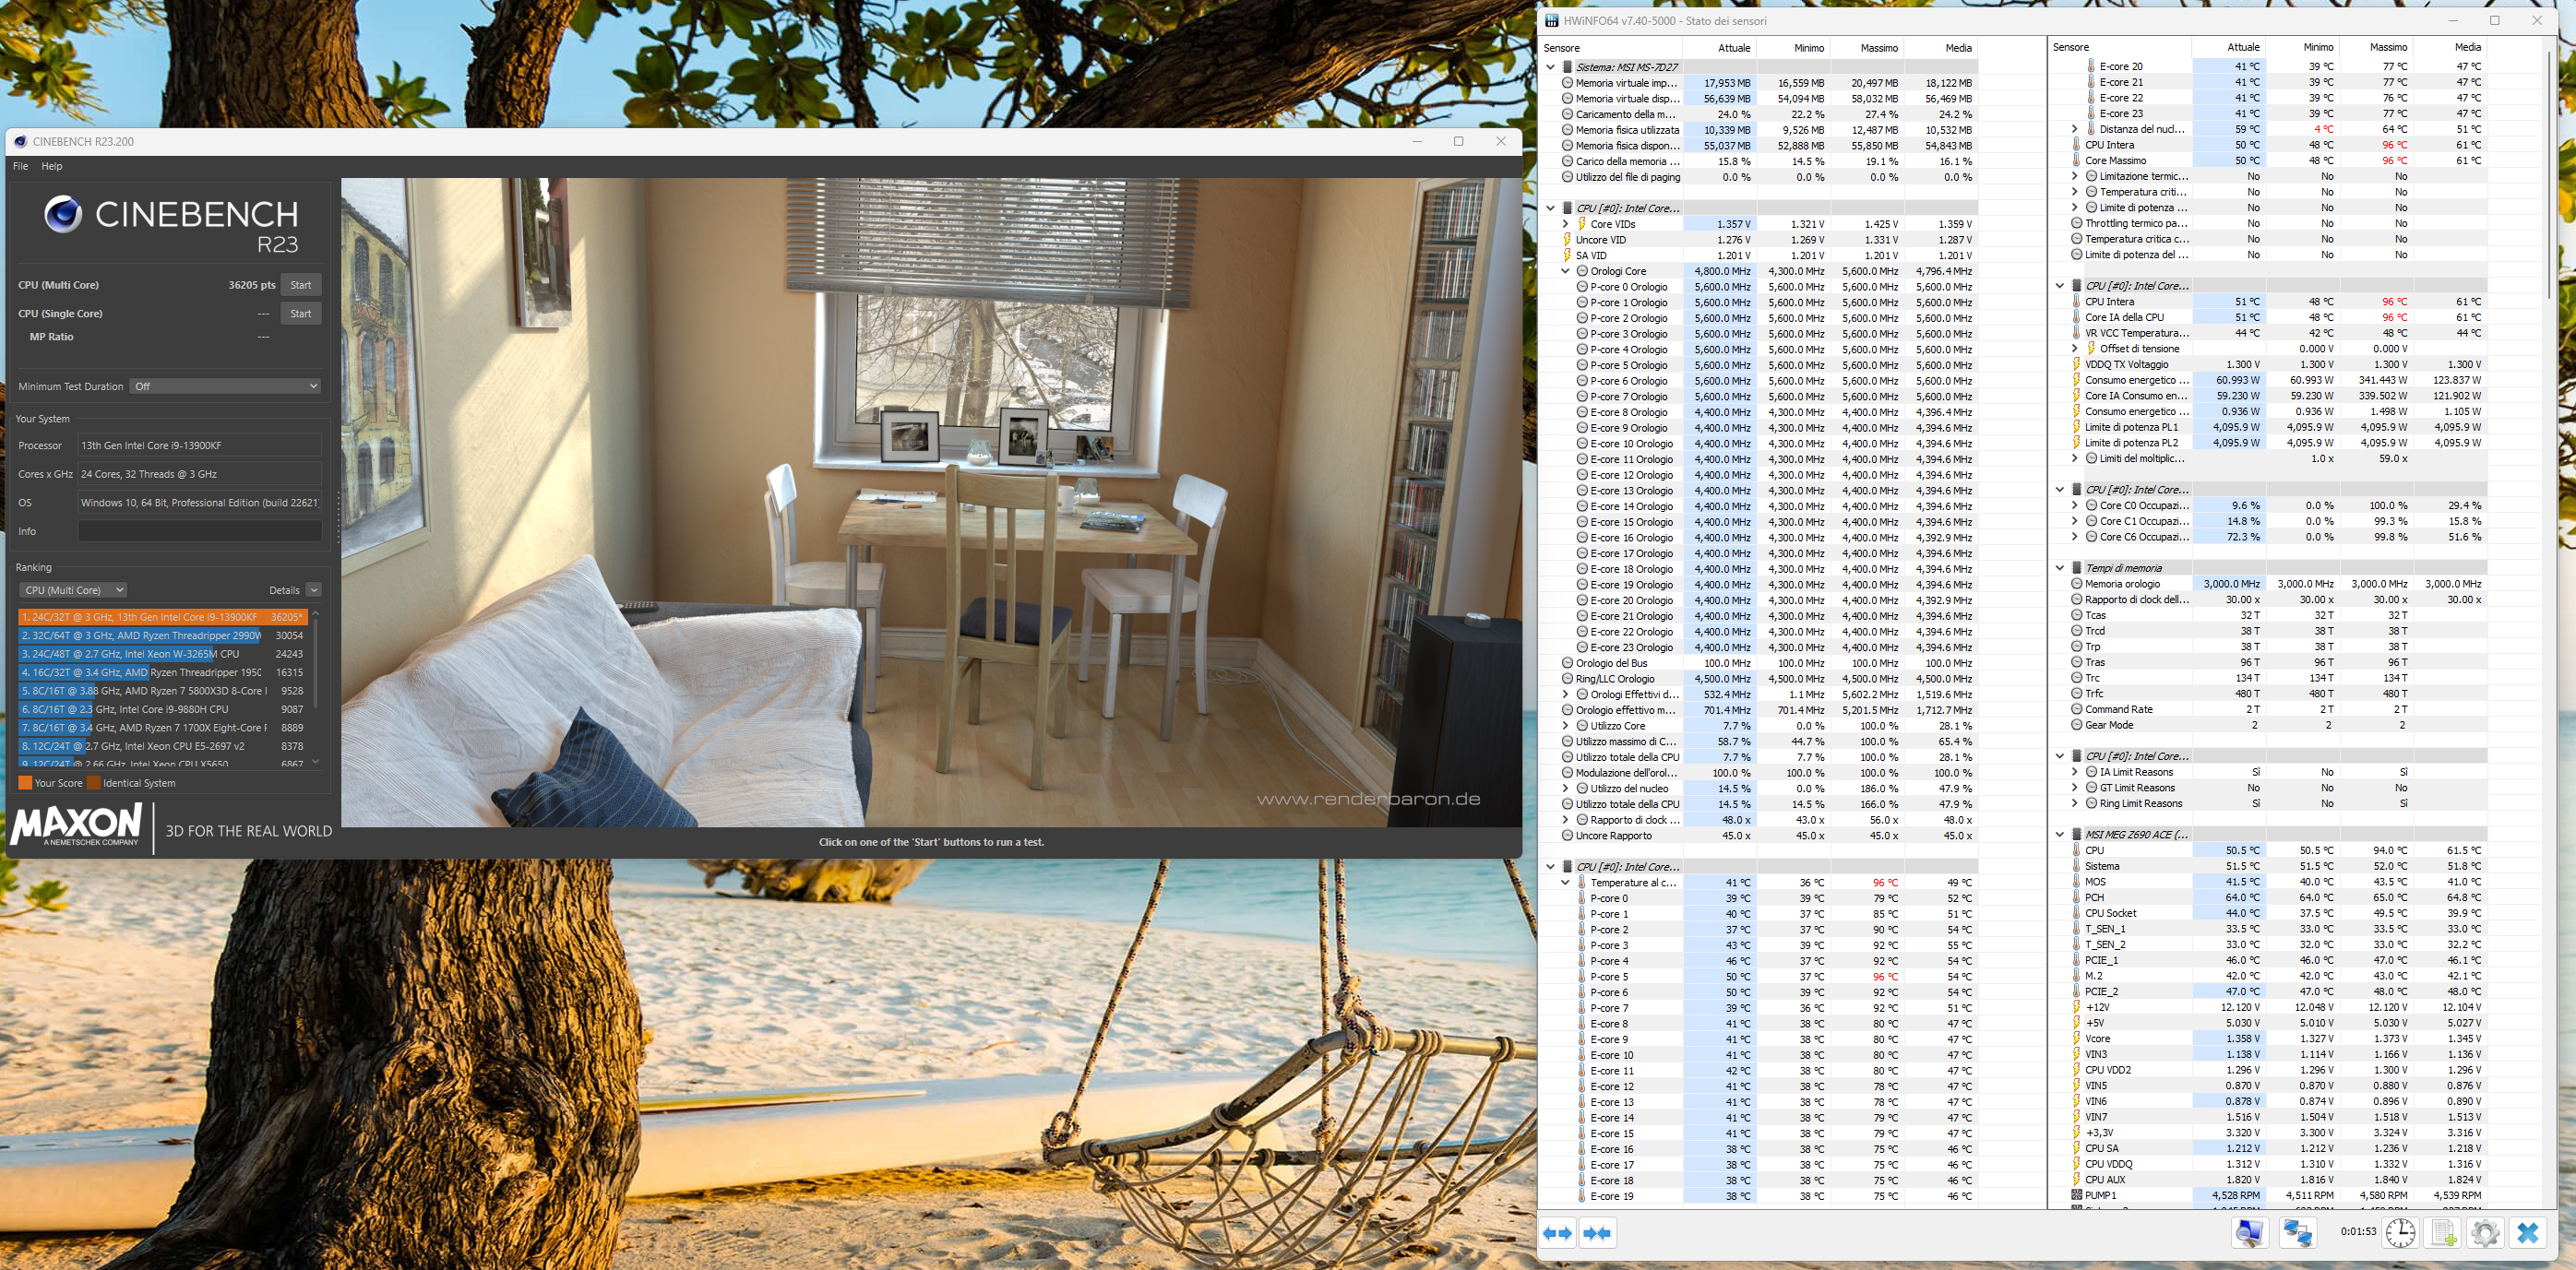Viewport: 2576px width, 1270px height.
Task: Collapse the Orologi Core tree node
Action: [1565, 271]
